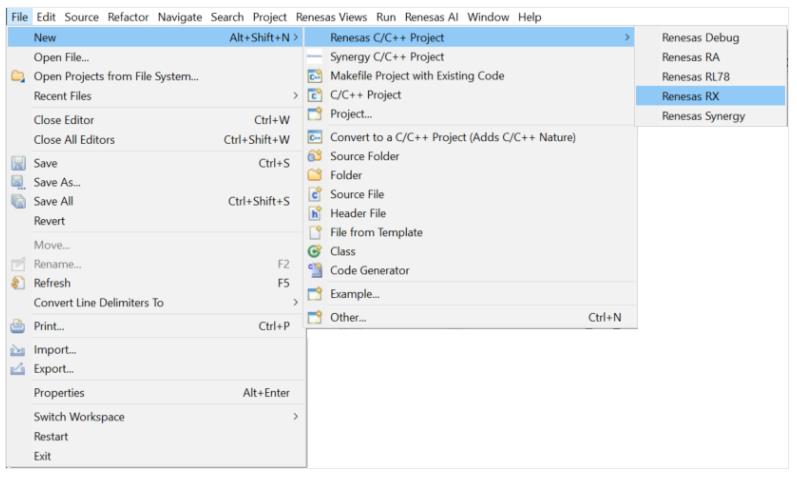
Task: Click the Open Projects from File System icon
Action: pos(15,76)
